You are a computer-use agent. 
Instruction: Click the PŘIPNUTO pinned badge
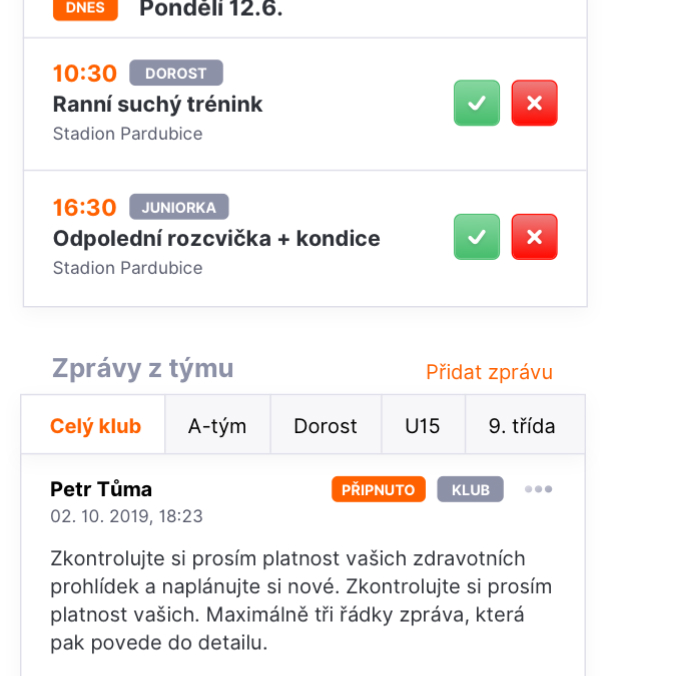(x=378, y=489)
